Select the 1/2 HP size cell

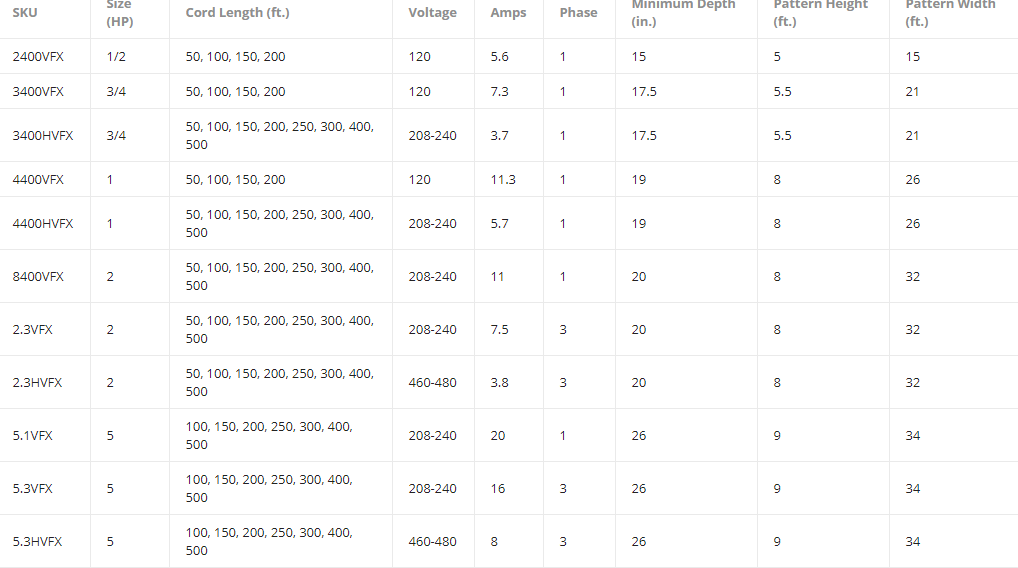point(116,57)
